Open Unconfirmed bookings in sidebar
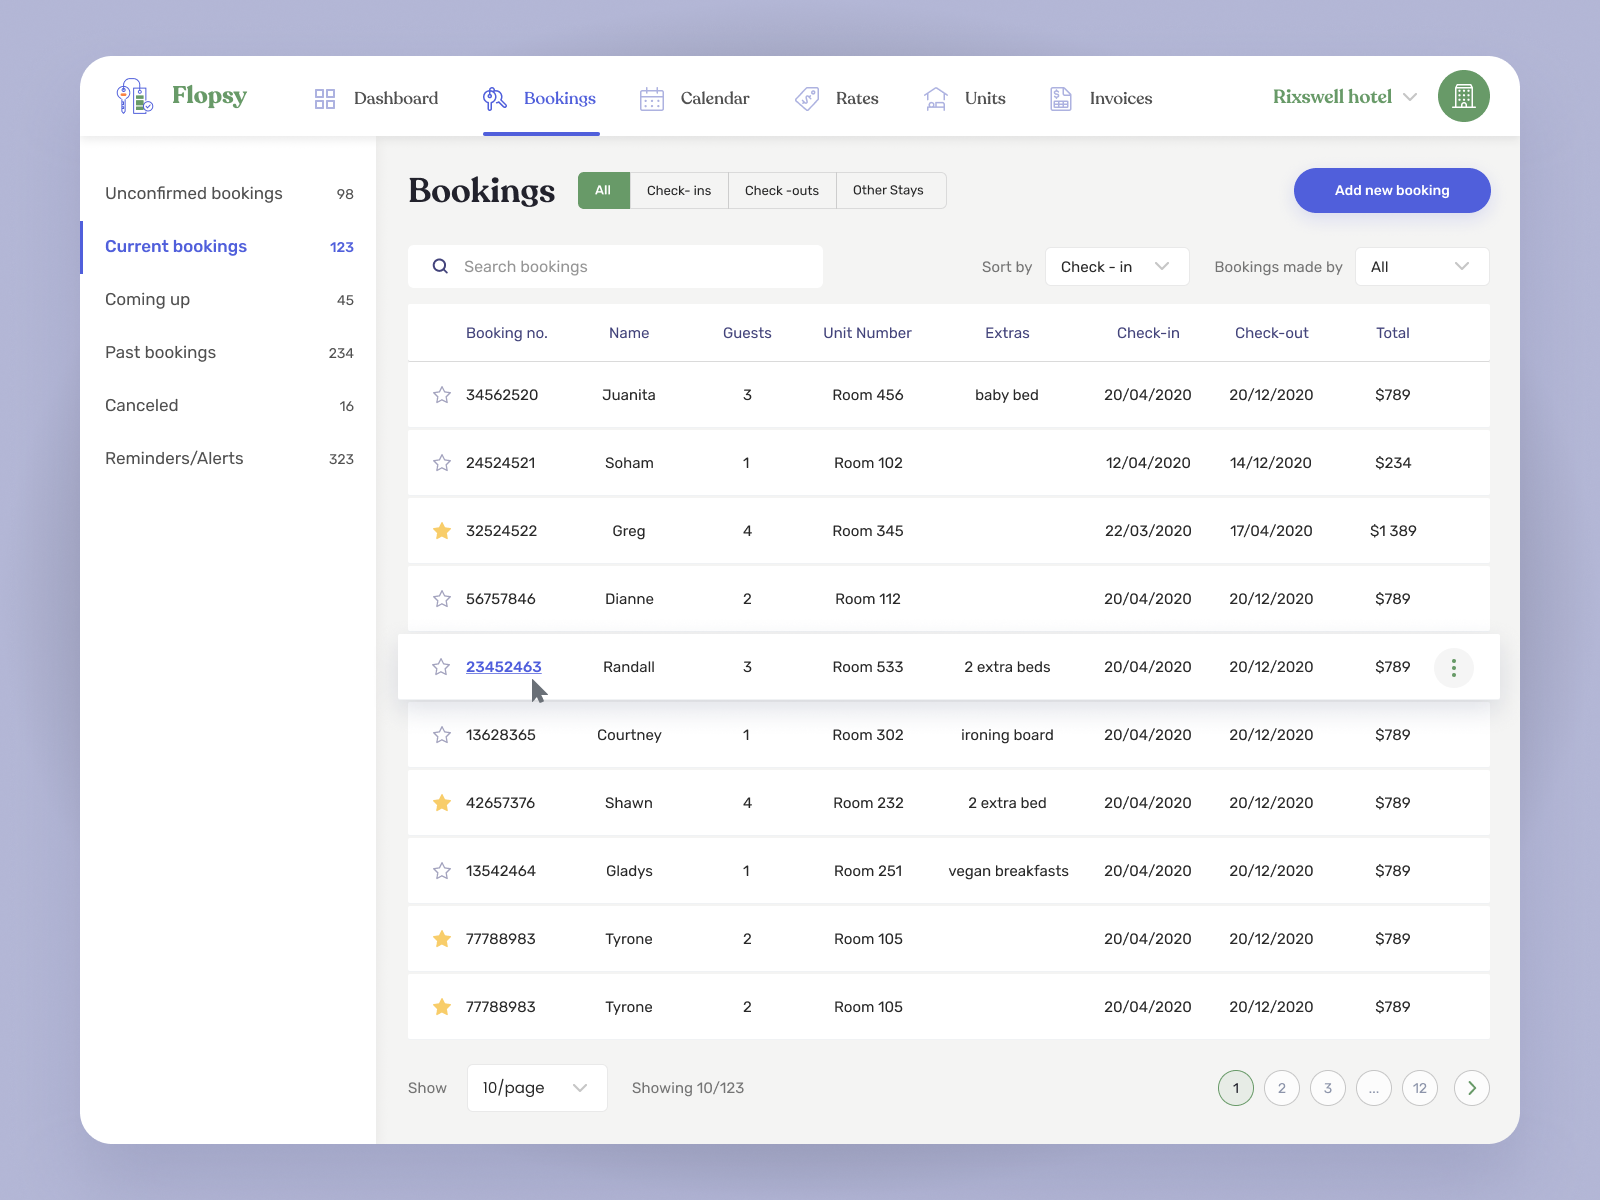Screen dimensions: 1600x1200 229,193
